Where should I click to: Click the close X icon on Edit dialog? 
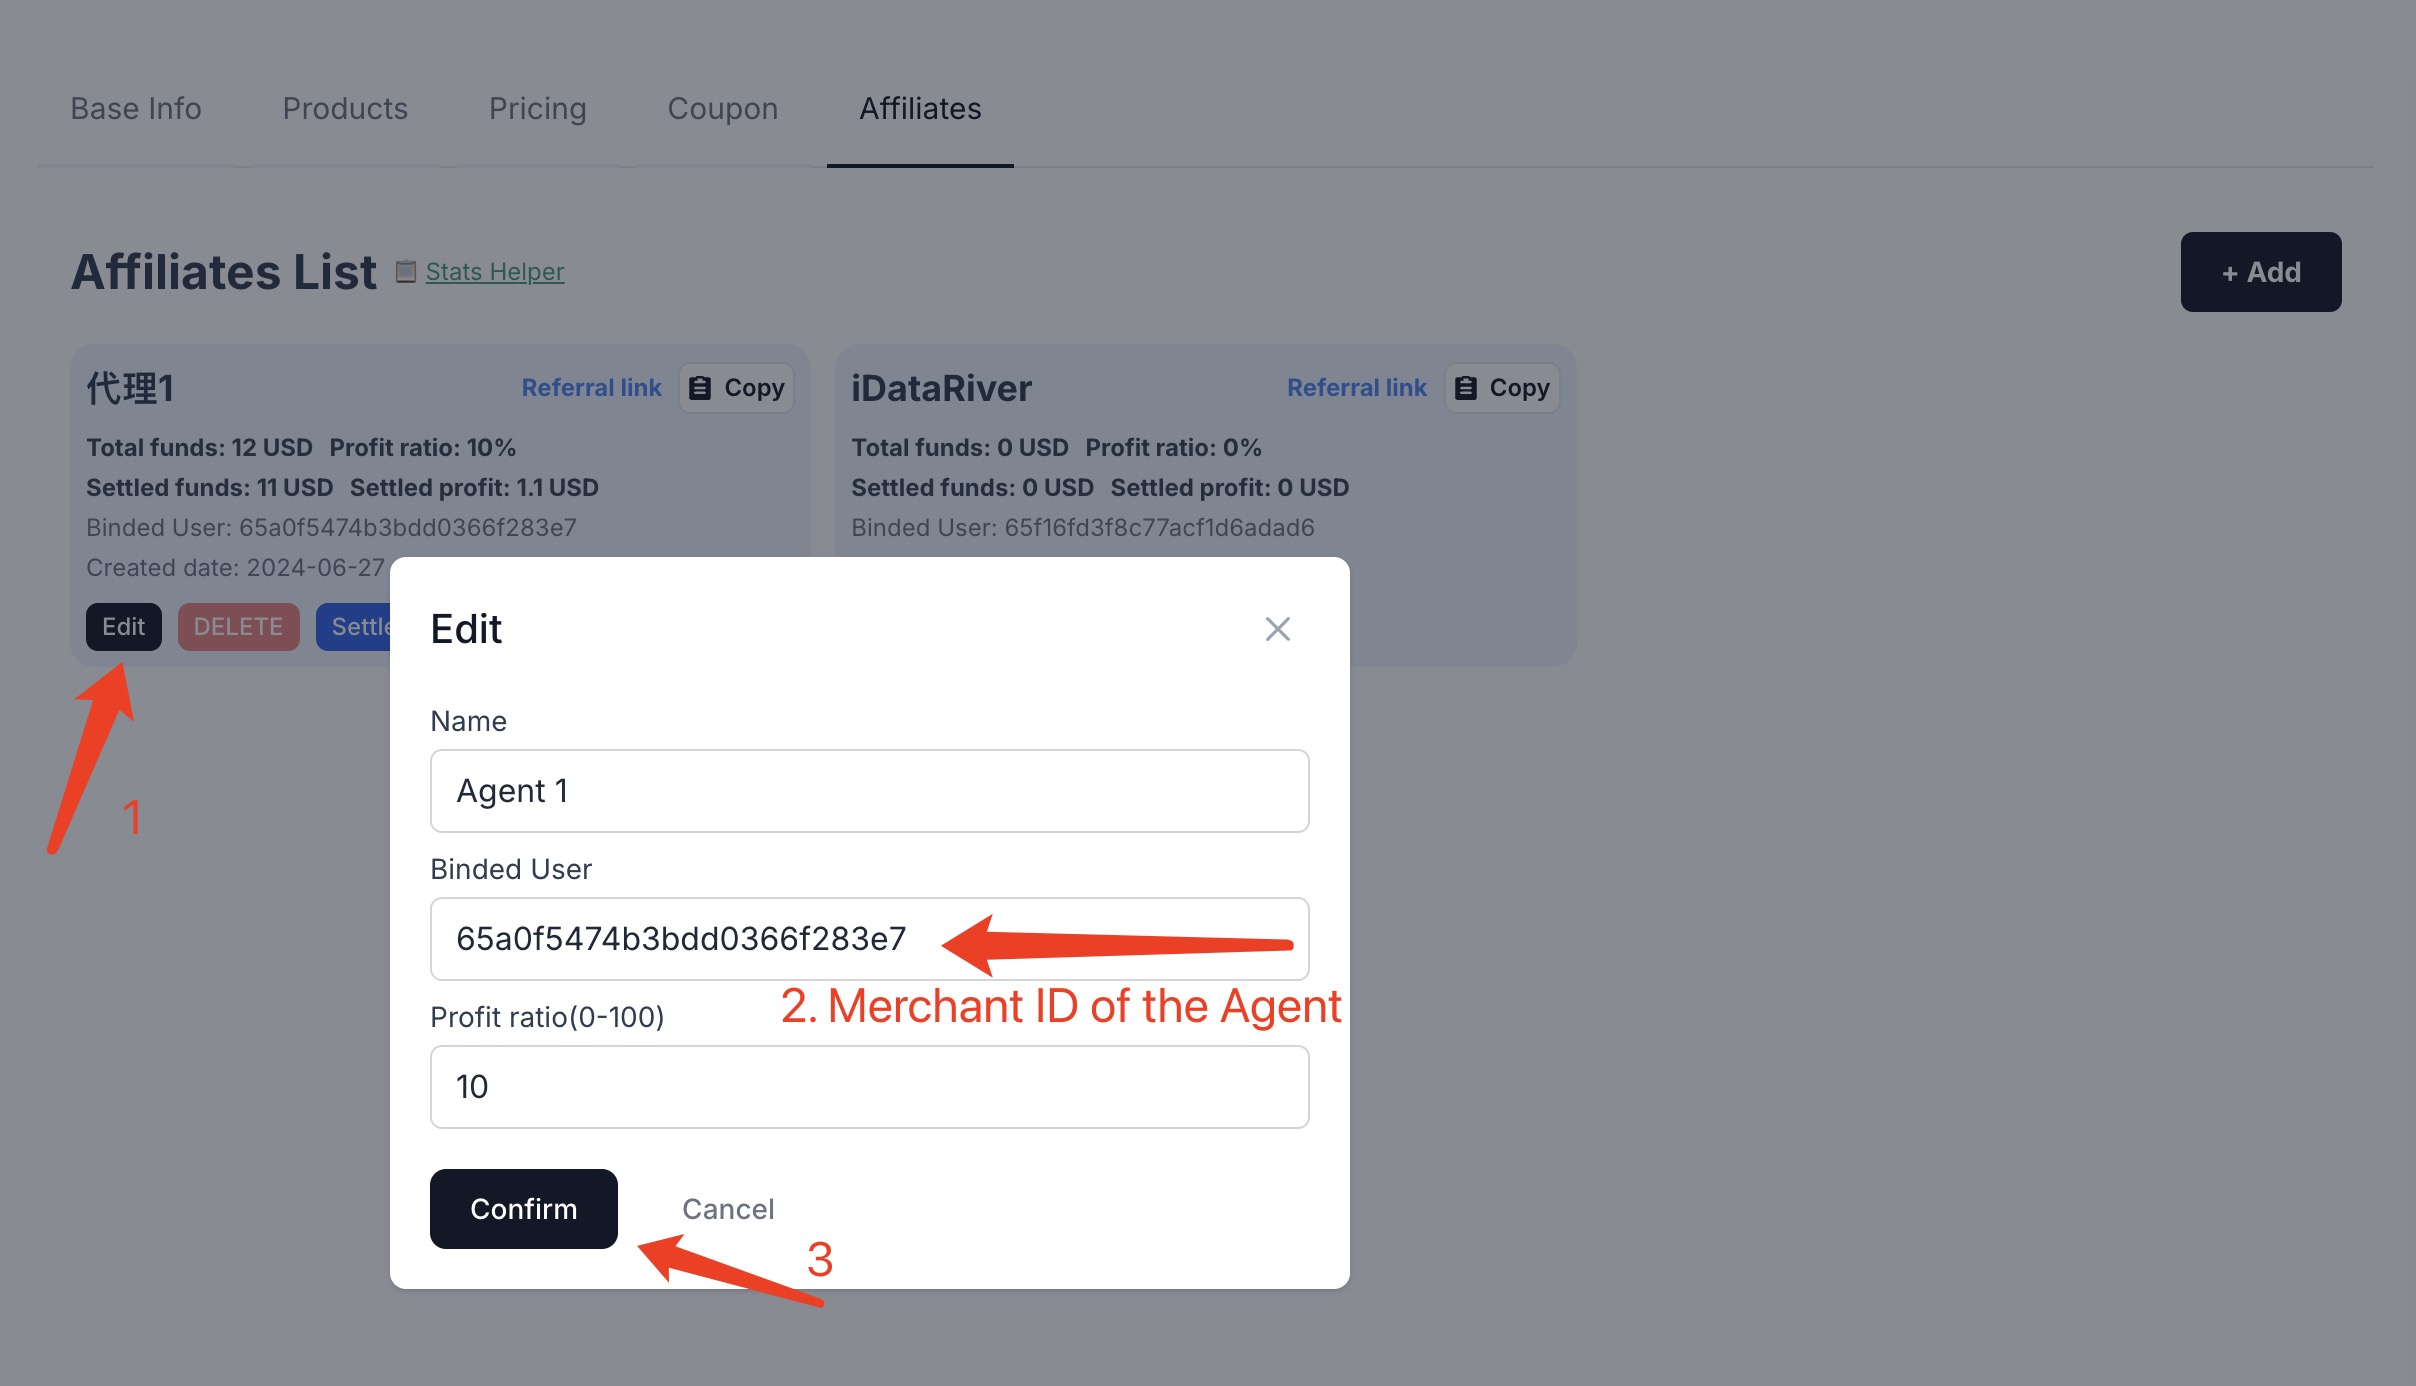point(1278,627)
